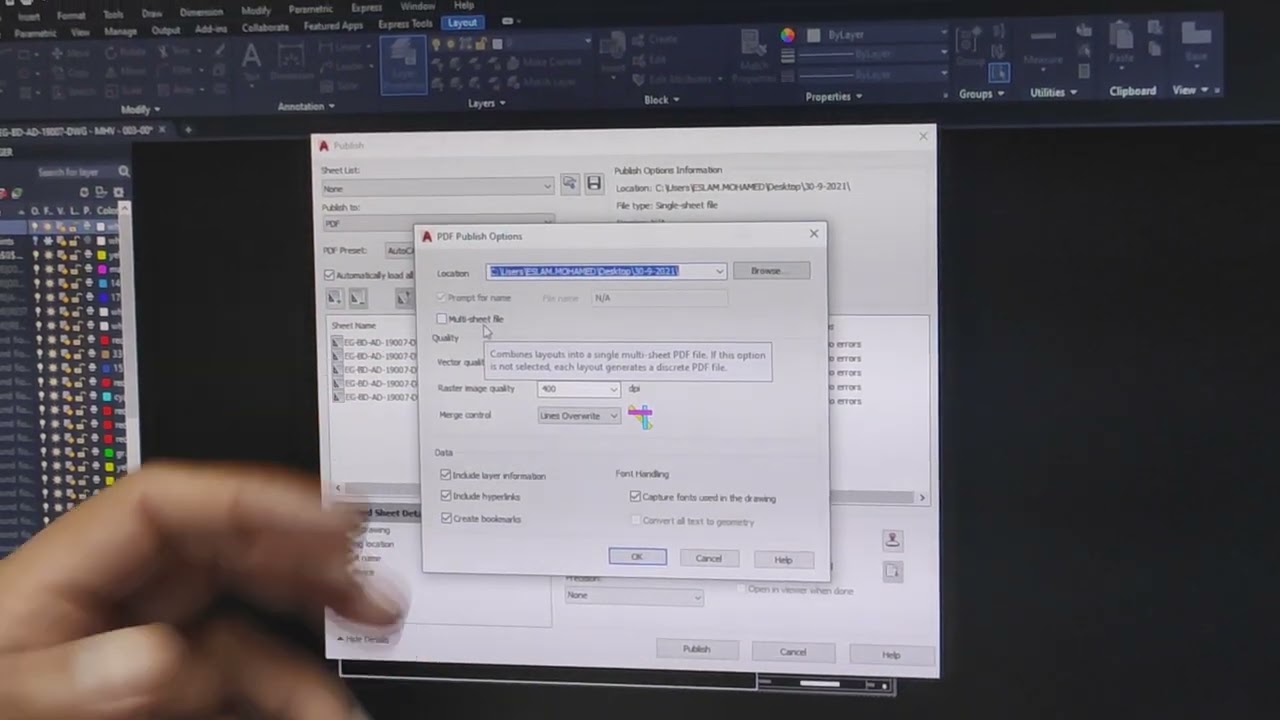
Task: Toggle Automatically load all checkbox in Publish
Action: pyautogui.click(x=329, y=275)
